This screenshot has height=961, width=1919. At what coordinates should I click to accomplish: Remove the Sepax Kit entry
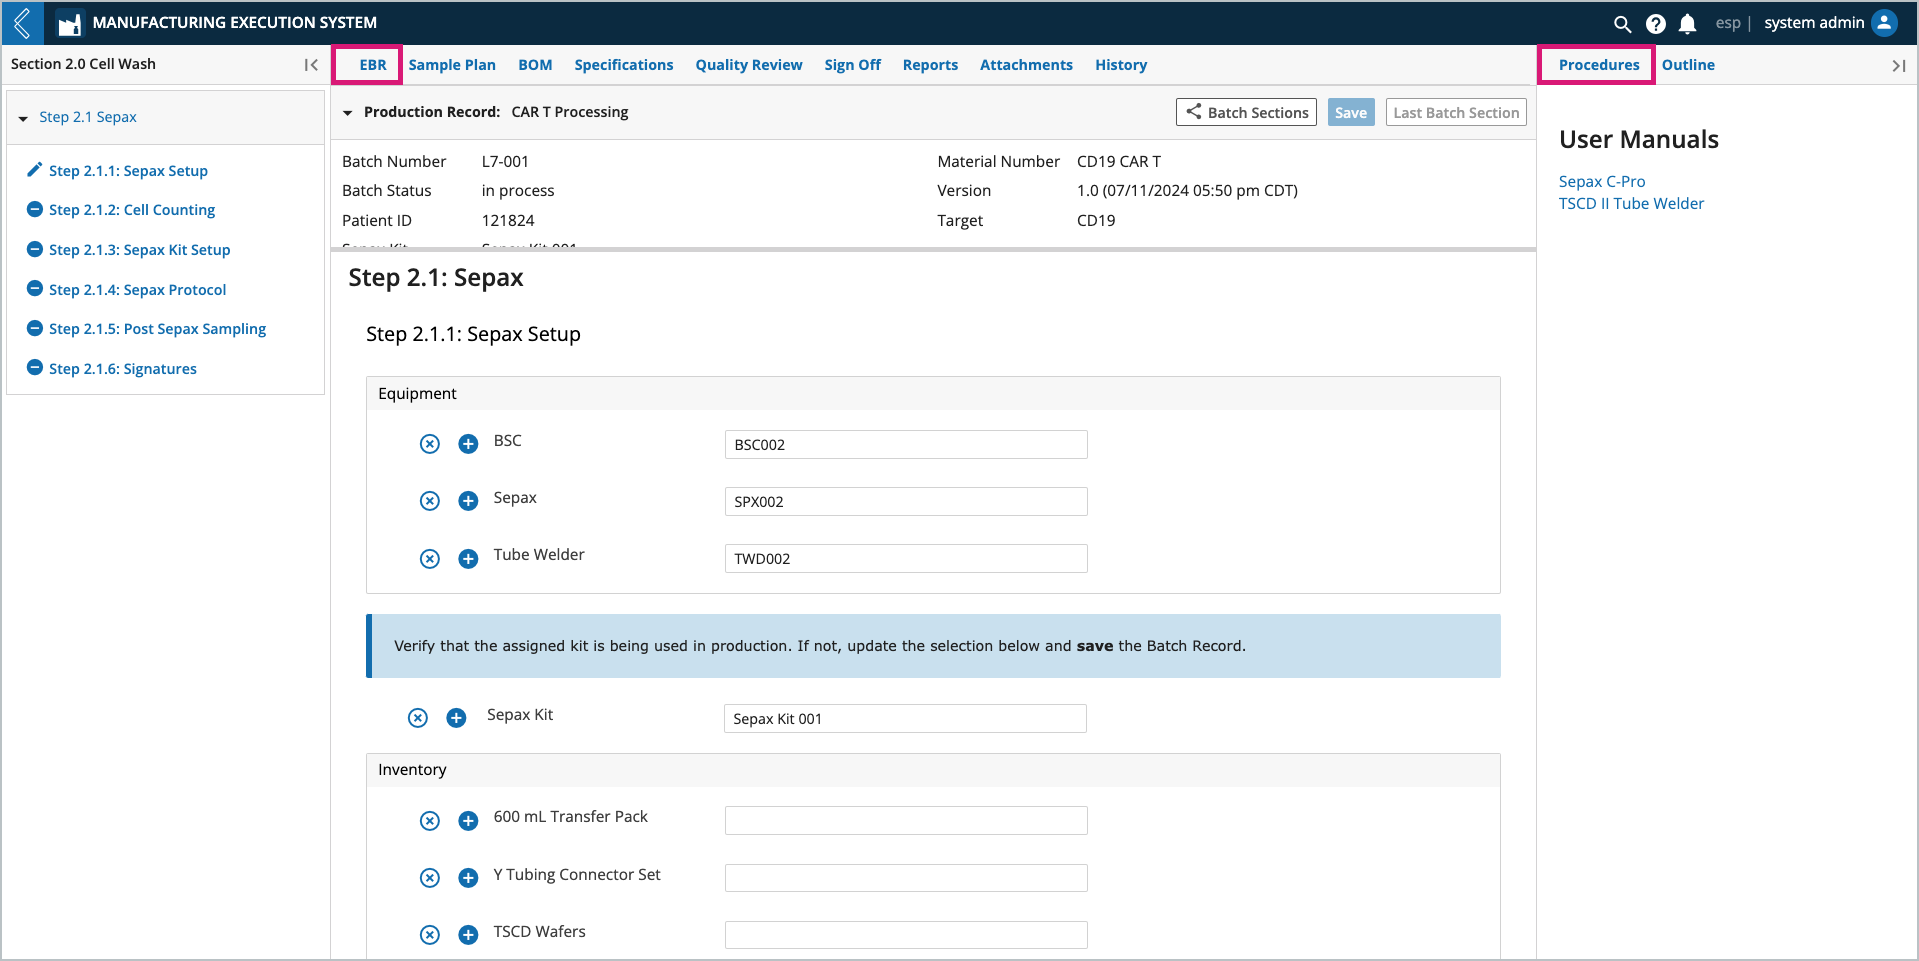(x=418, y=718)
